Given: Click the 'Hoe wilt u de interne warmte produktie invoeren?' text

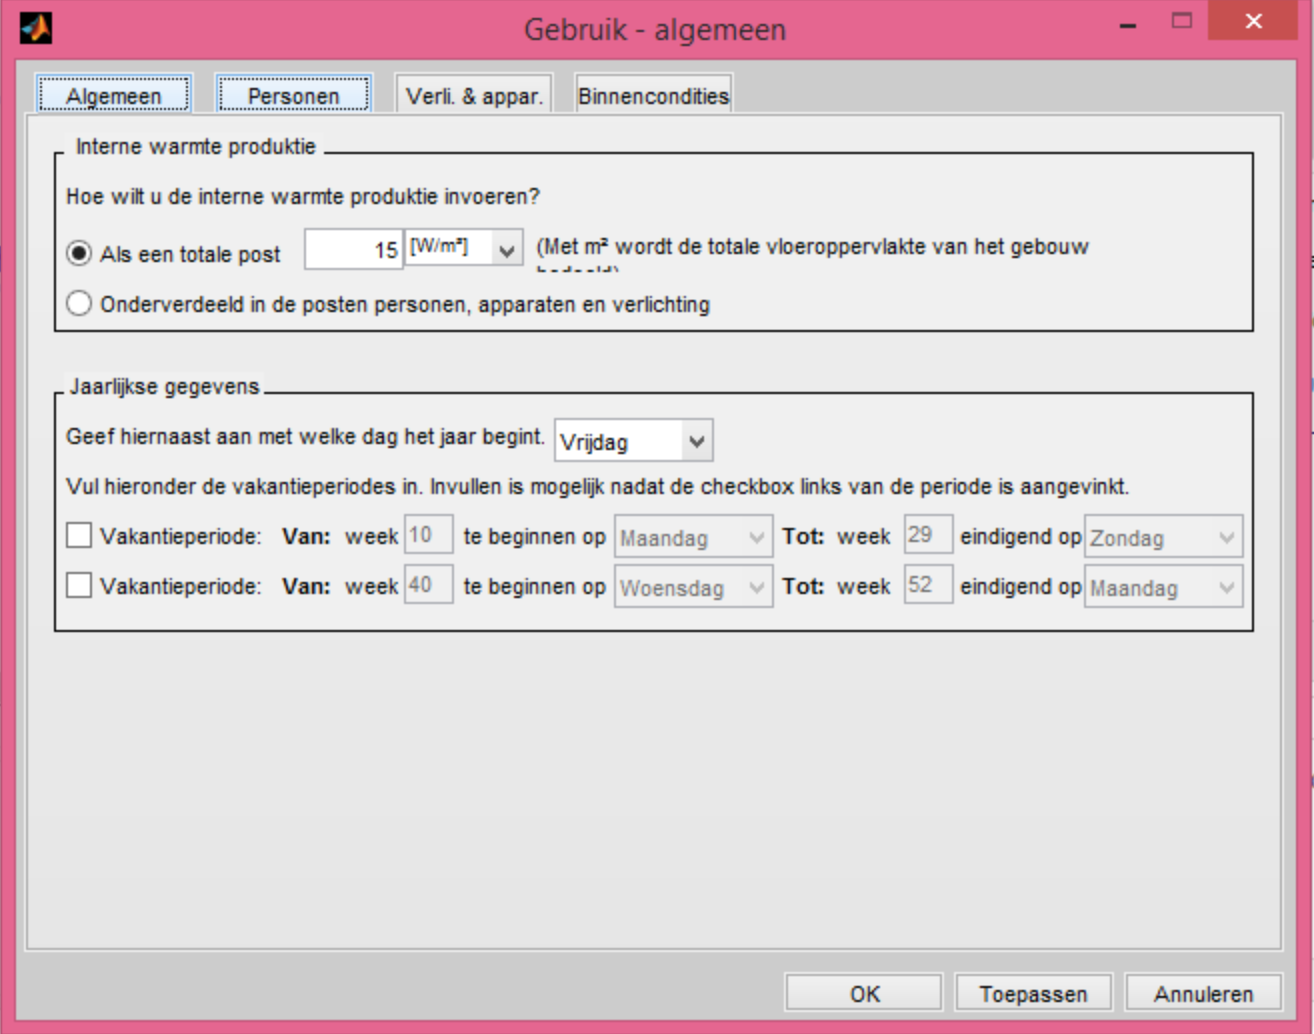Looking at the screenshot, I should [303, 197].
